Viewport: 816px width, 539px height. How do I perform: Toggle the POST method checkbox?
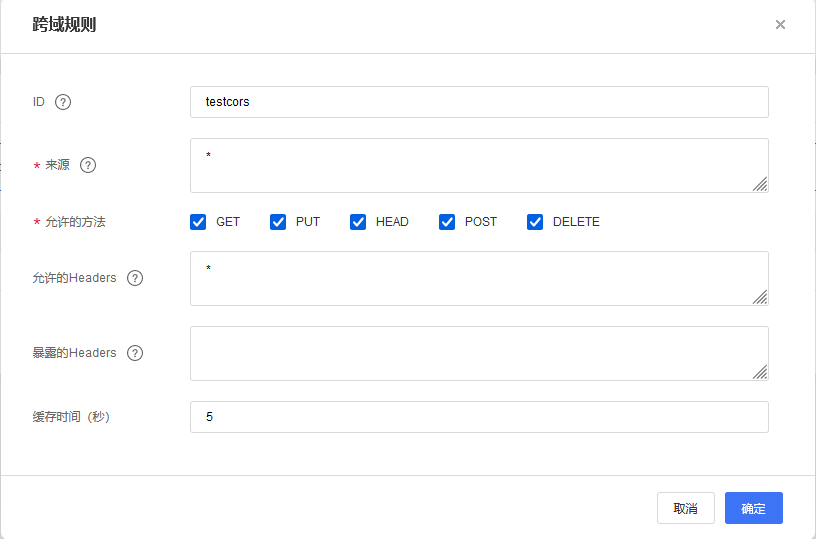[x=447, y=222]
